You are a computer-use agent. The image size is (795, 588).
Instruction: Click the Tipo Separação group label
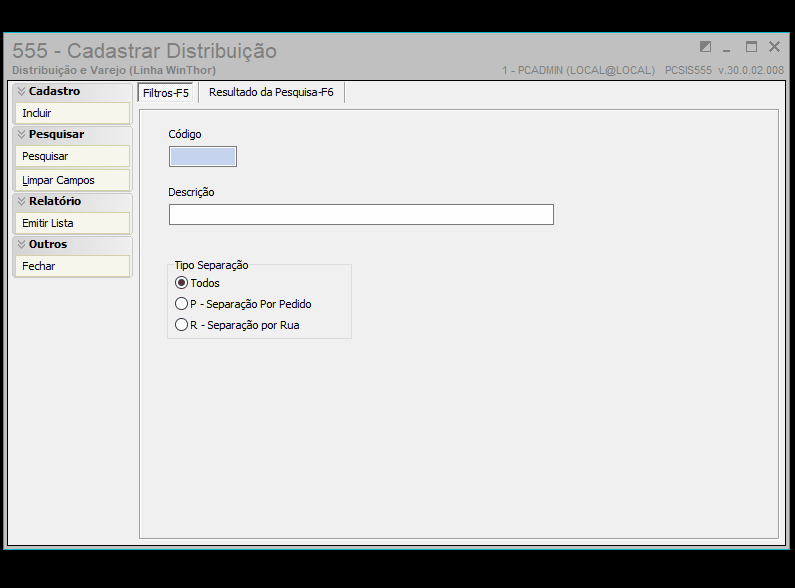(x=211, y=265)
